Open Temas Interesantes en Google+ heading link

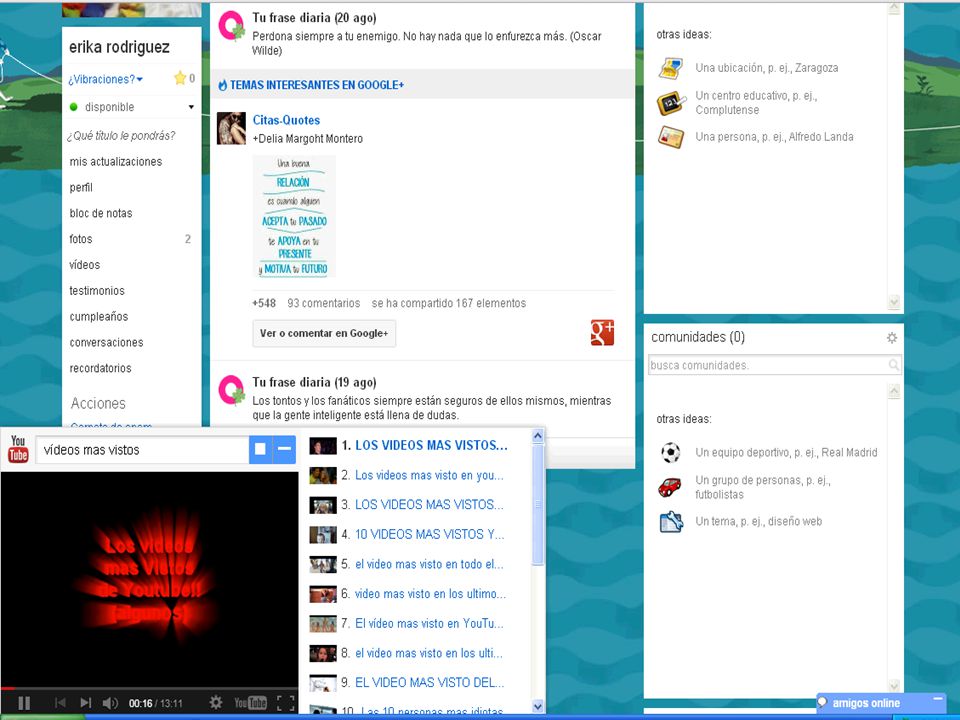(317, 85)
